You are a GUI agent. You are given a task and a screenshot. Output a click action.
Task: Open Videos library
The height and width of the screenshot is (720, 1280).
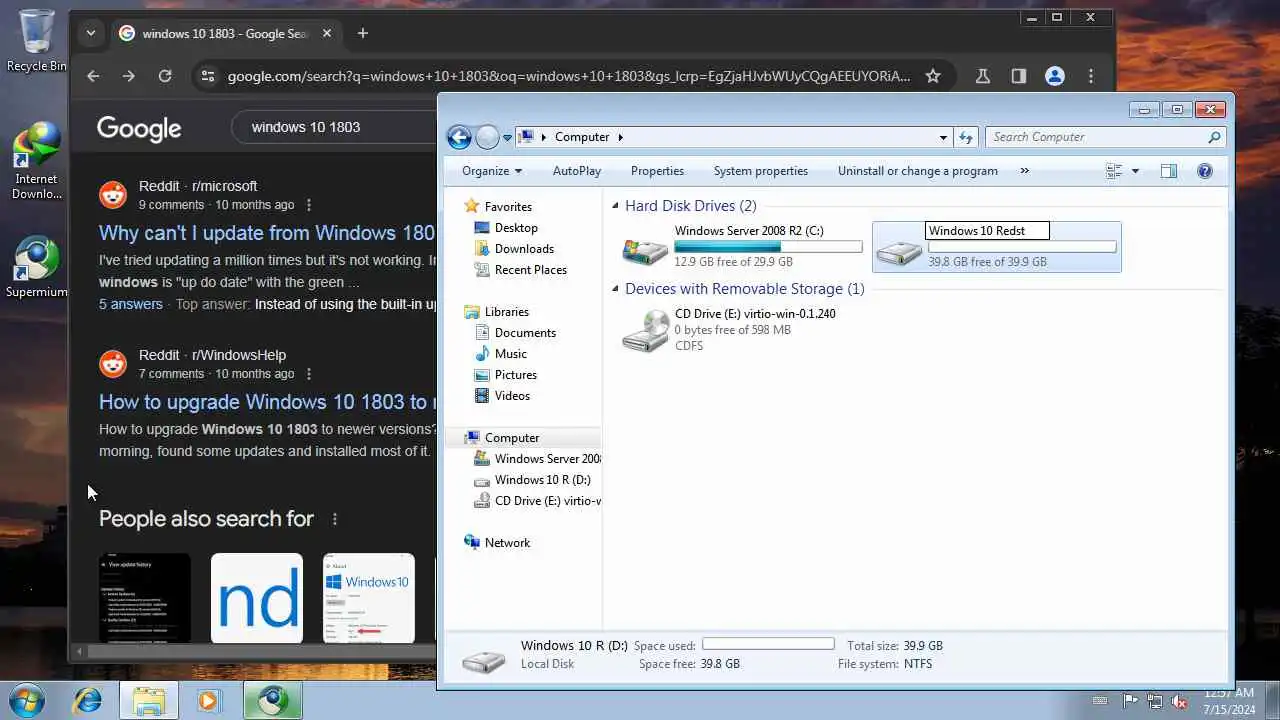point(512,396)
